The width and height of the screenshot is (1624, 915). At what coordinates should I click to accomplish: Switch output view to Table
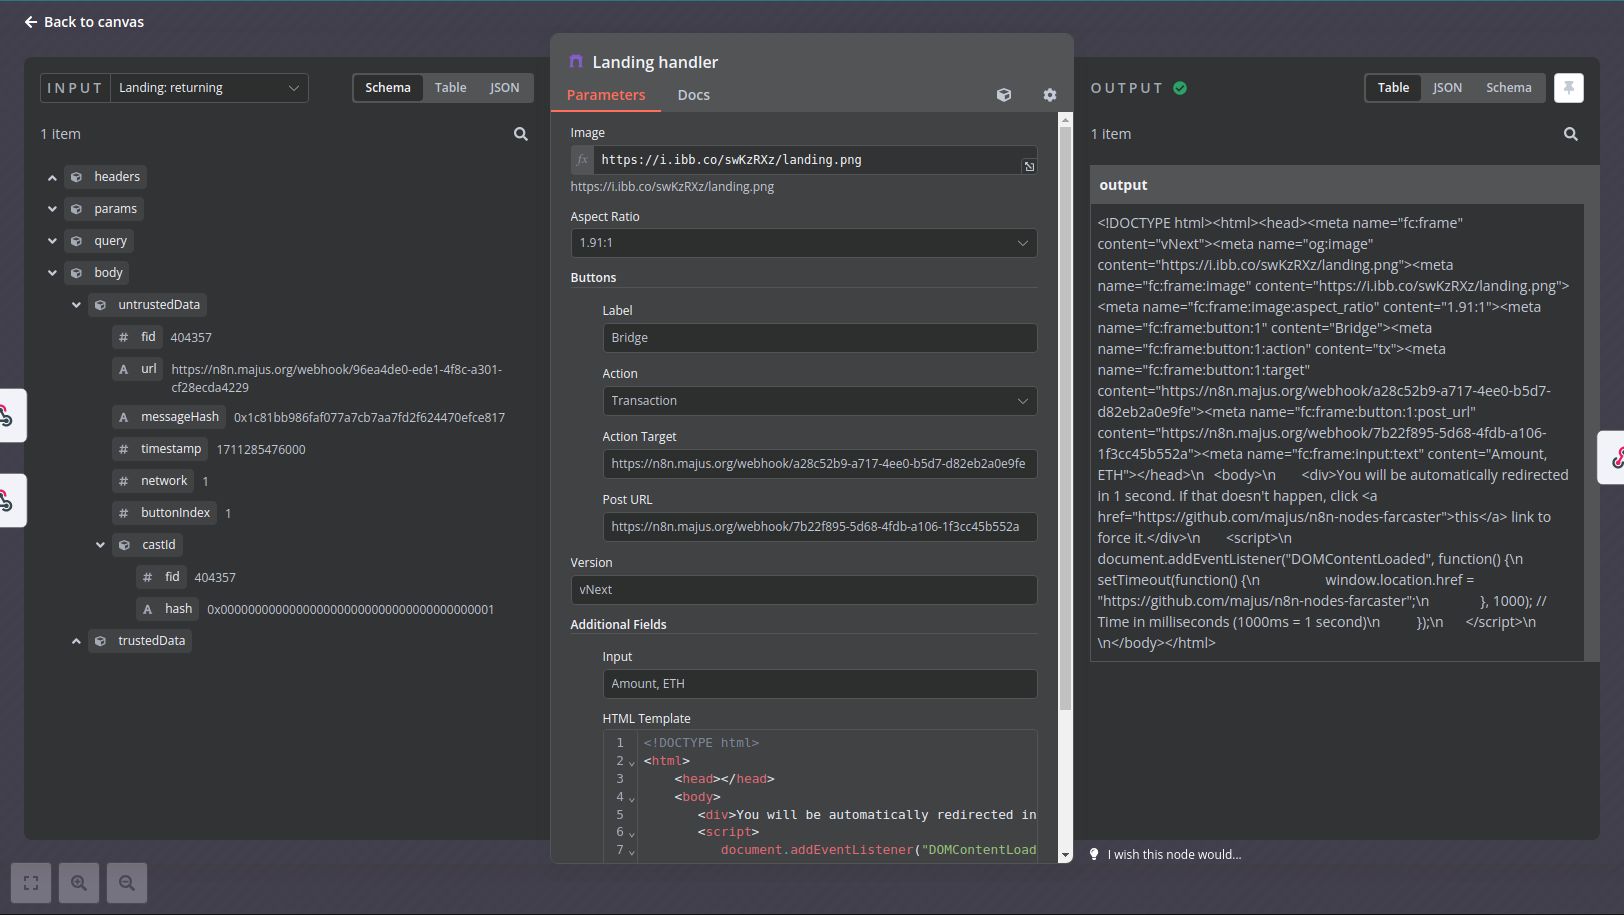[x=1393, y=88]
